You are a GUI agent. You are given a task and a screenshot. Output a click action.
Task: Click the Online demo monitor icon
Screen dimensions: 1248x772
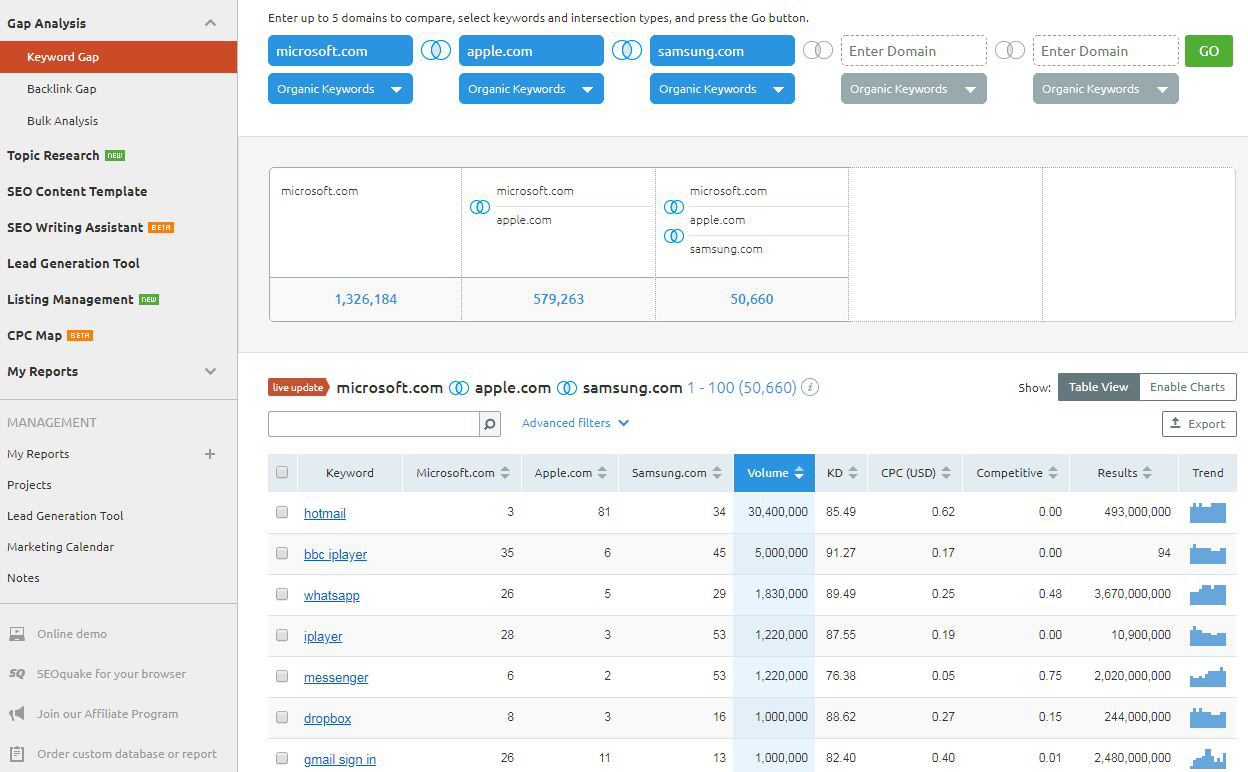coord(17,634)
